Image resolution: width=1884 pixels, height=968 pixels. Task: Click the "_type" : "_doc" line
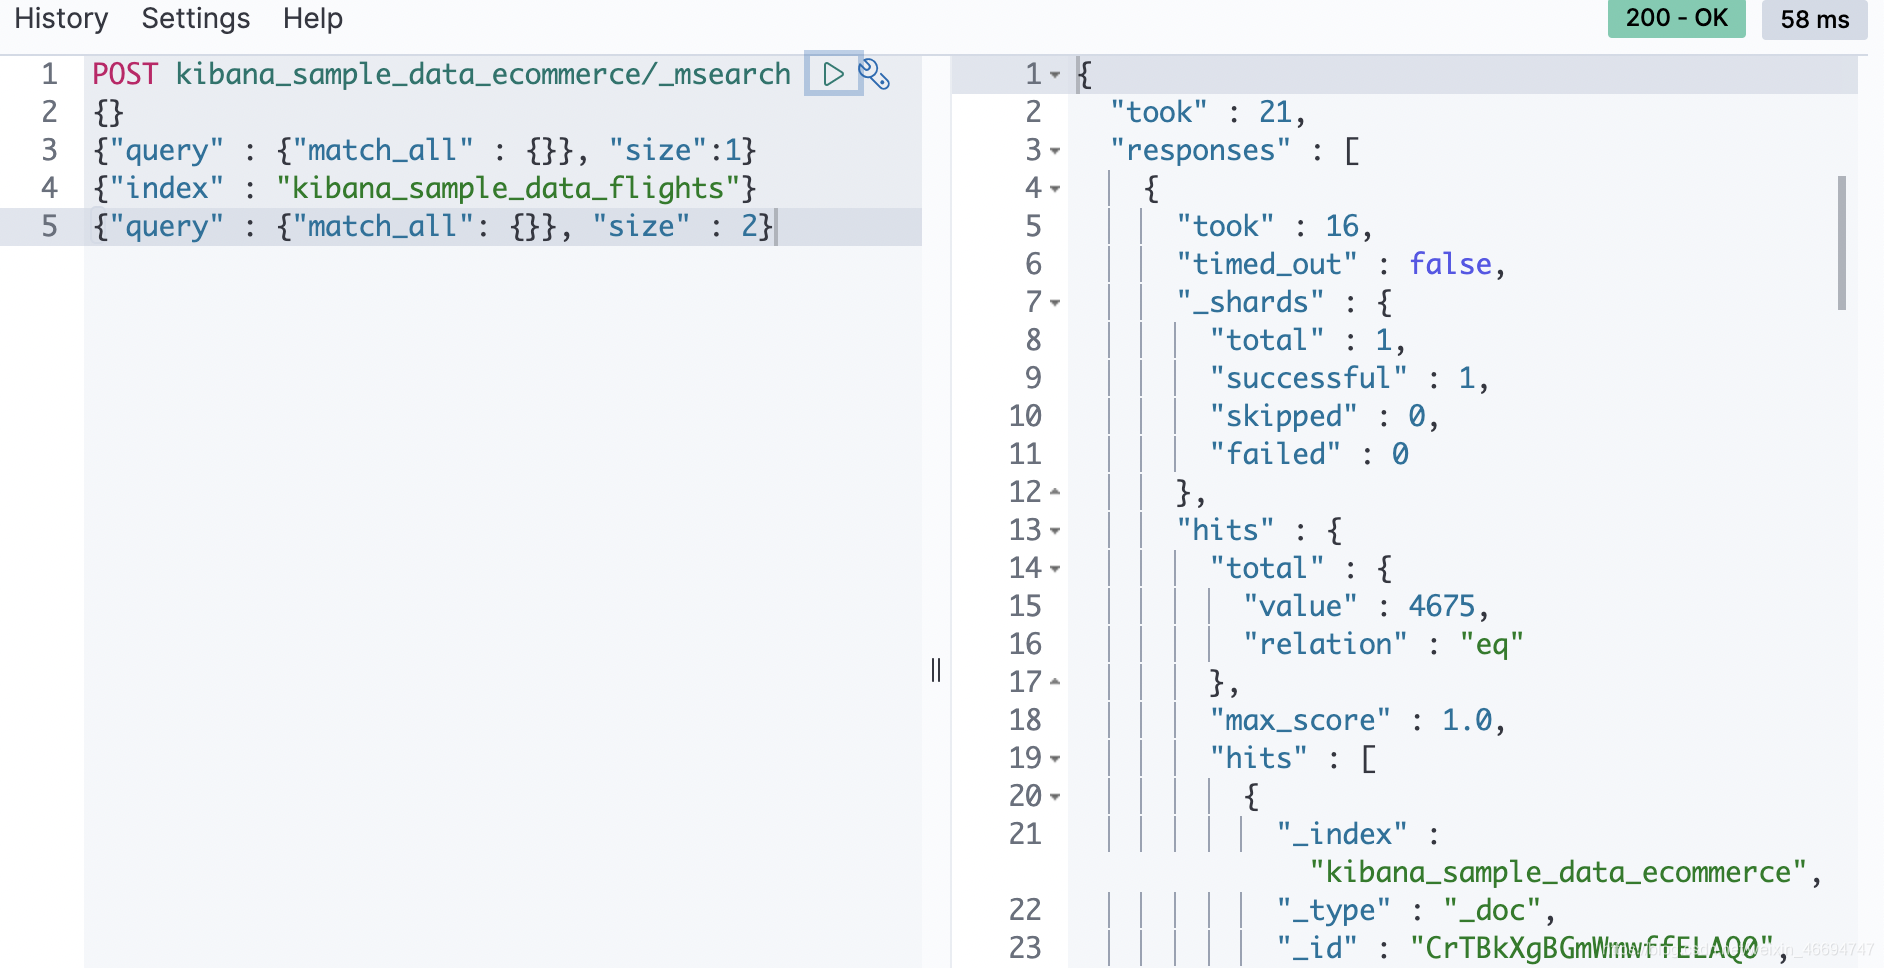pos(1416,910)
